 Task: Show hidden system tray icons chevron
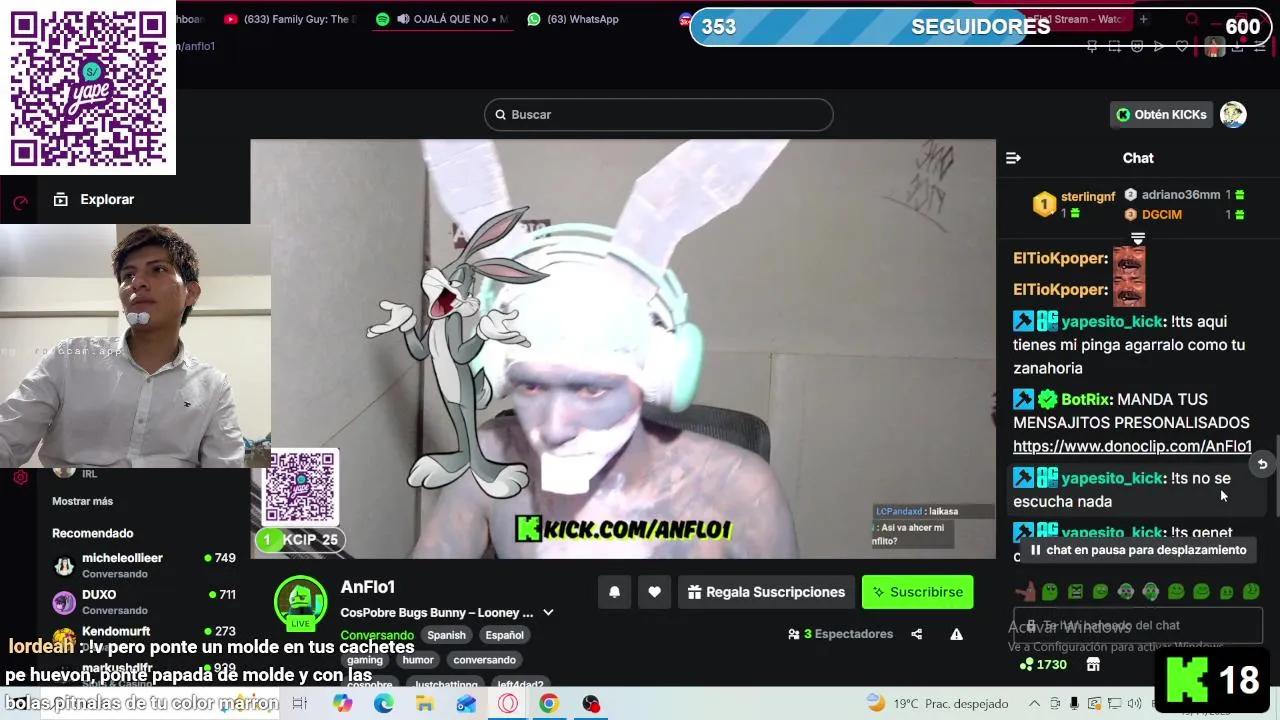coord(1034,704)
